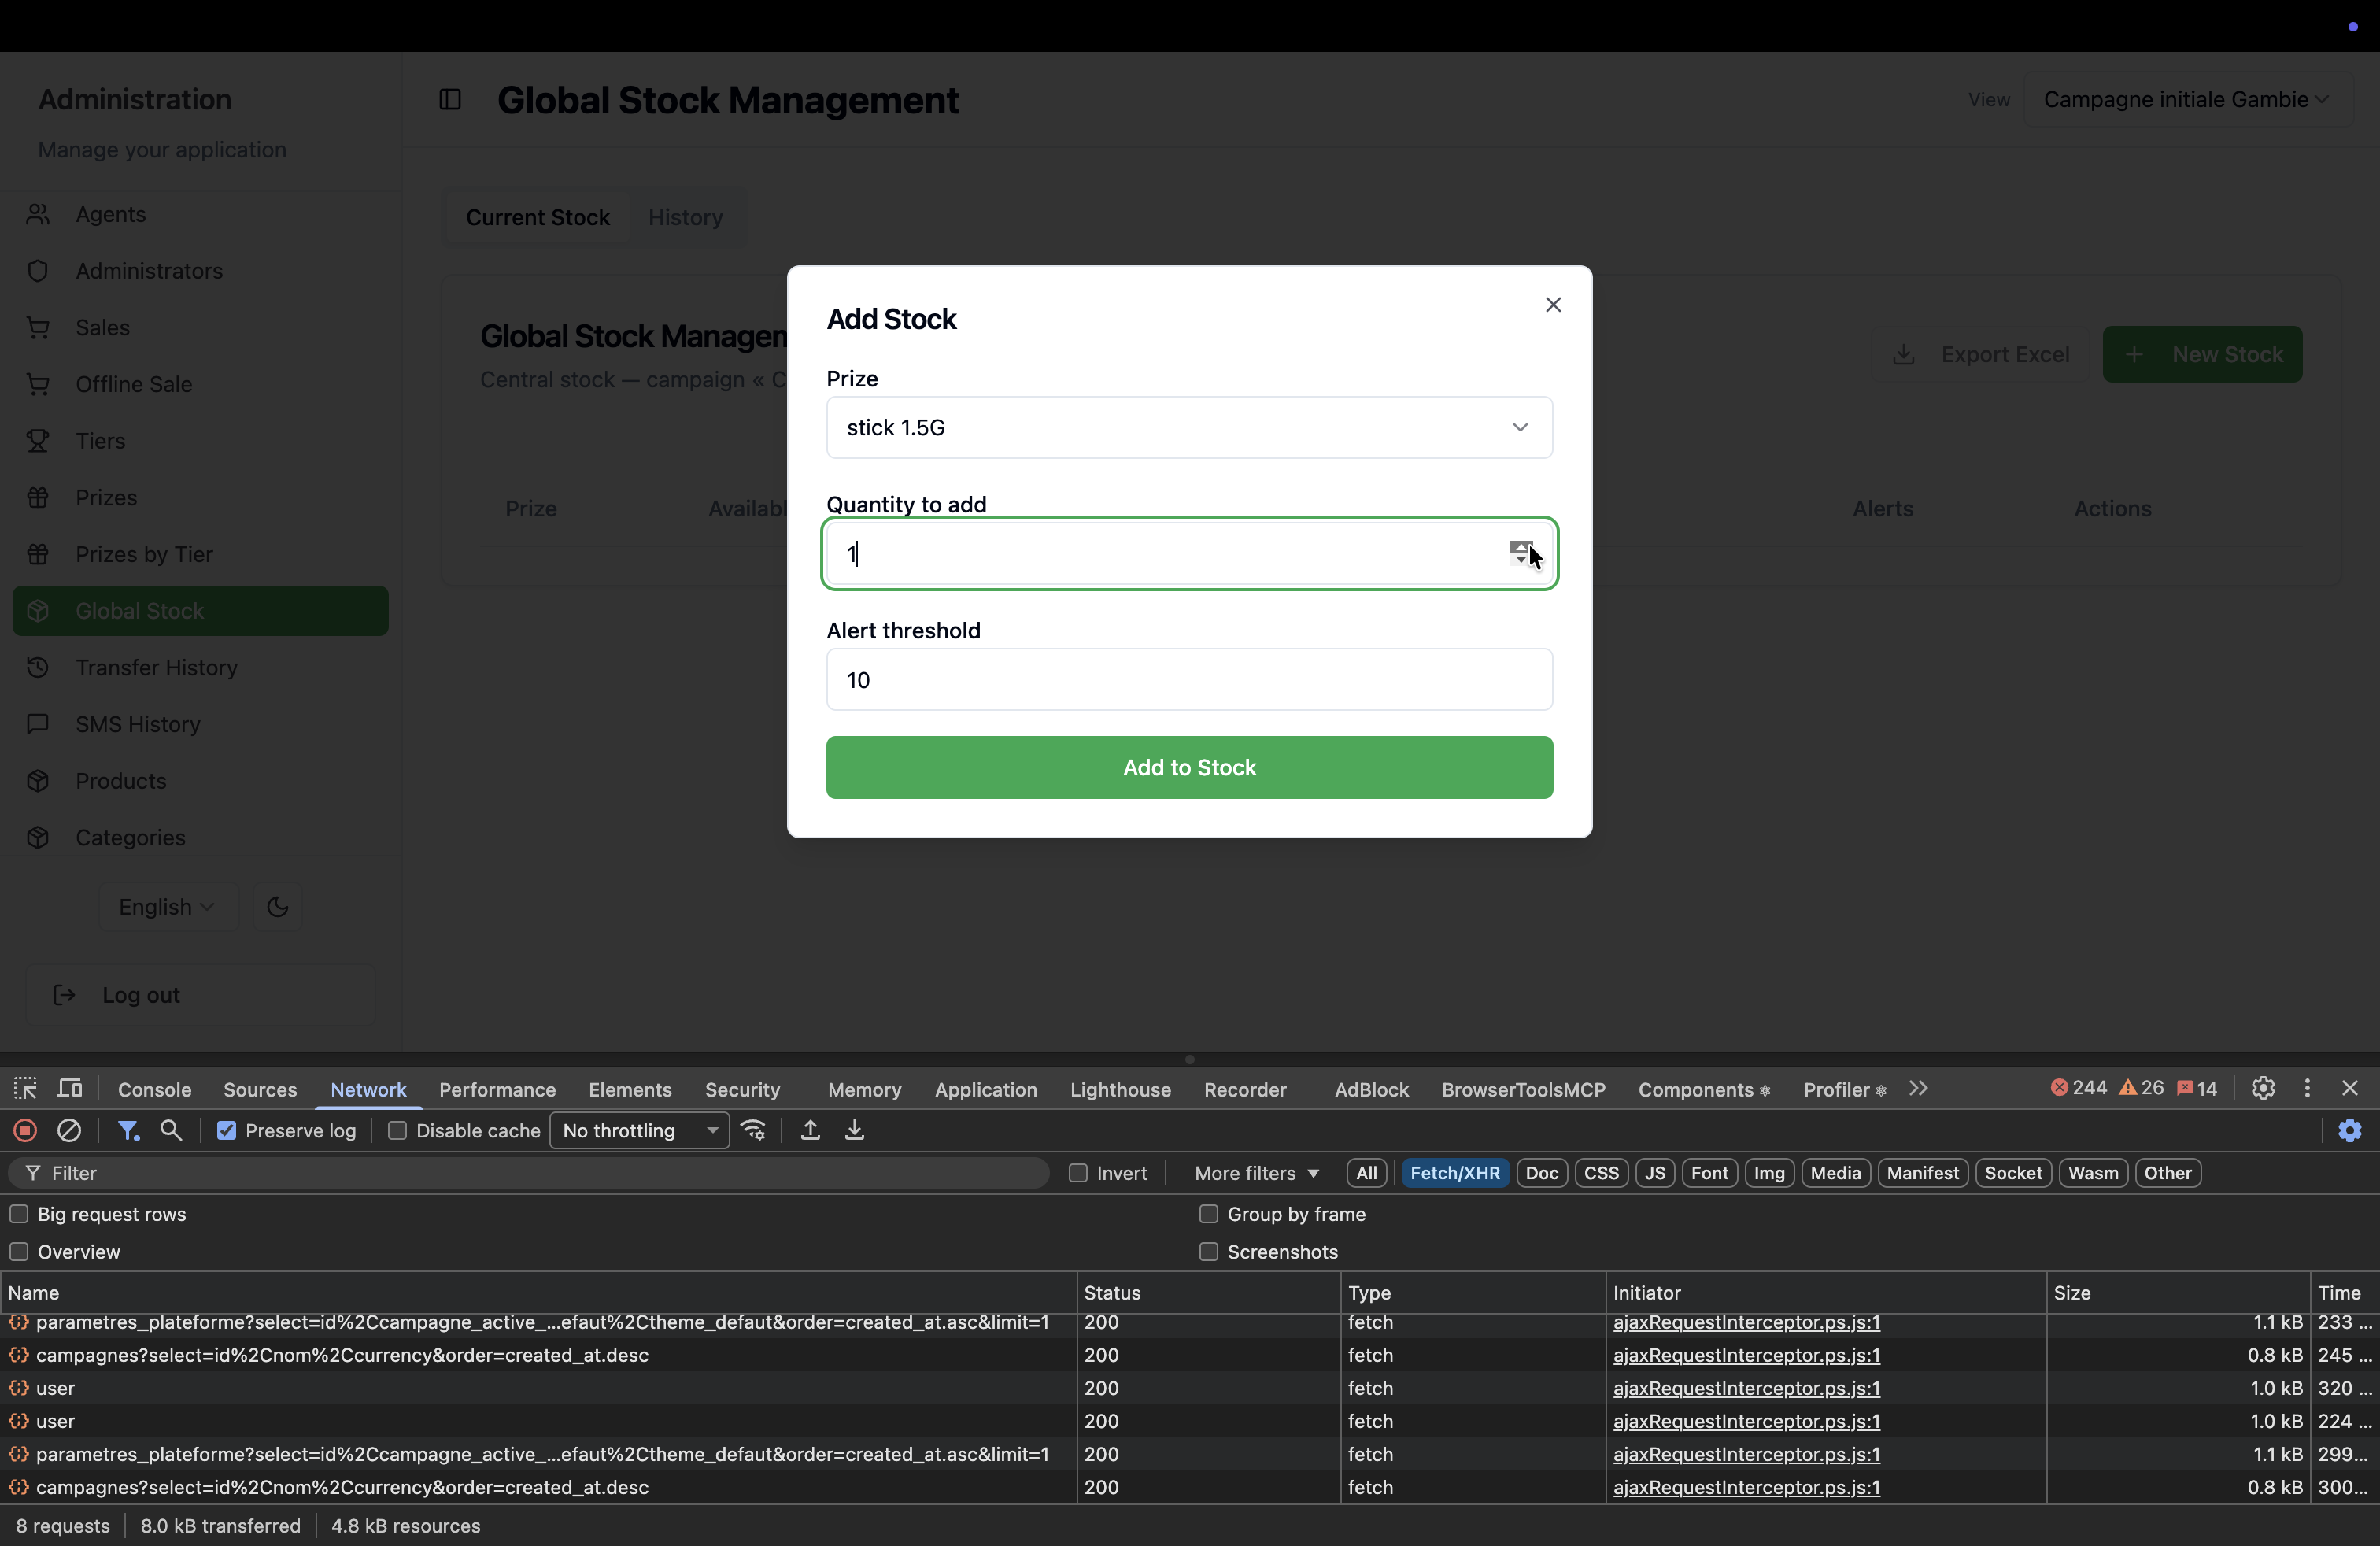Uncheck the Preserve log checkbox
Image resolution: width=2380 pixels, height=1546 pixels.
[227, 1130]
